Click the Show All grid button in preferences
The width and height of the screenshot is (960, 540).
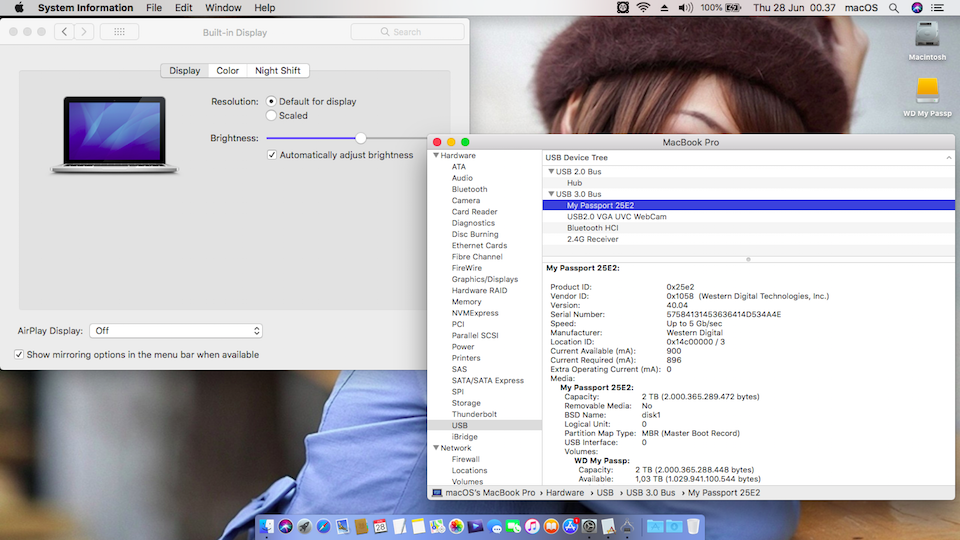(119, 32)
